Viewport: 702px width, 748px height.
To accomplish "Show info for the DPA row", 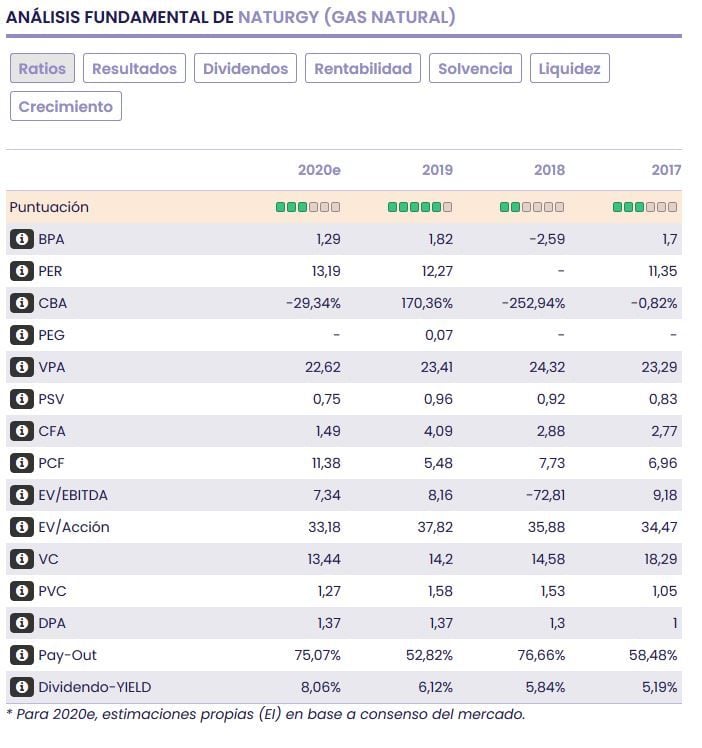I will click(x=21, y=623).
